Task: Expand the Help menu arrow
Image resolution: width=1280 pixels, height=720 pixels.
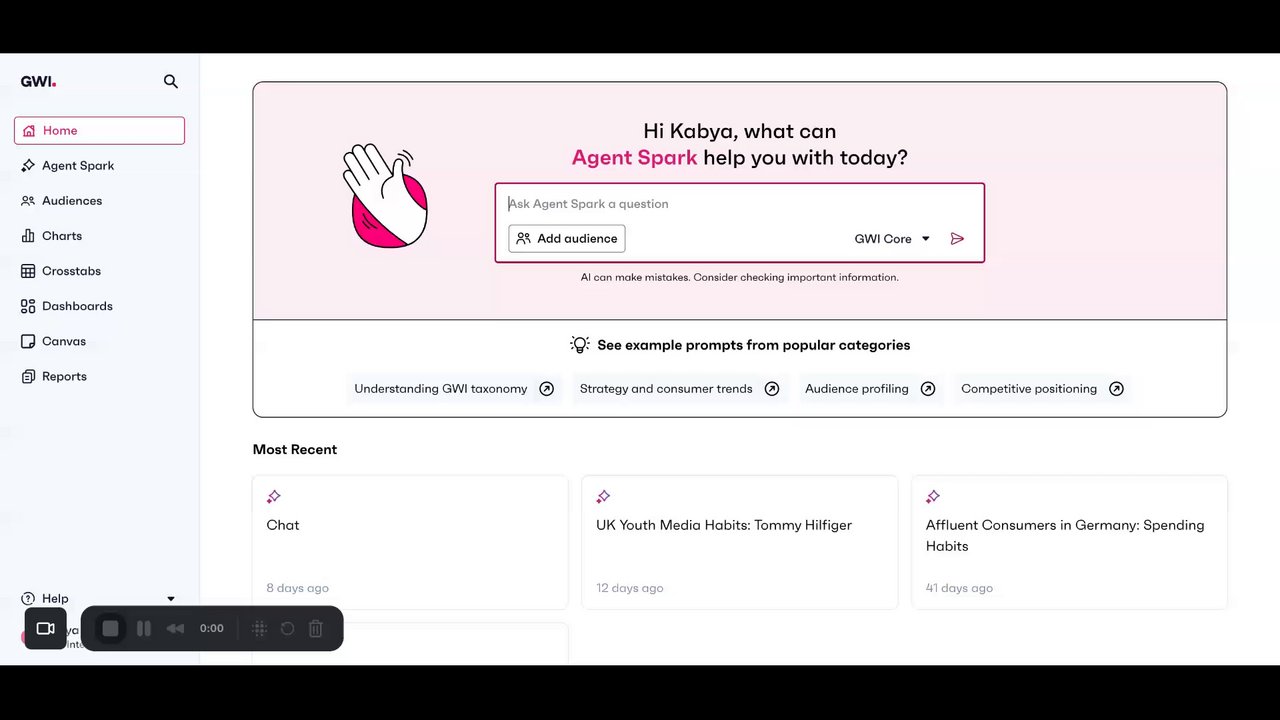Action: pyautogui.click(x=171, y=599)
